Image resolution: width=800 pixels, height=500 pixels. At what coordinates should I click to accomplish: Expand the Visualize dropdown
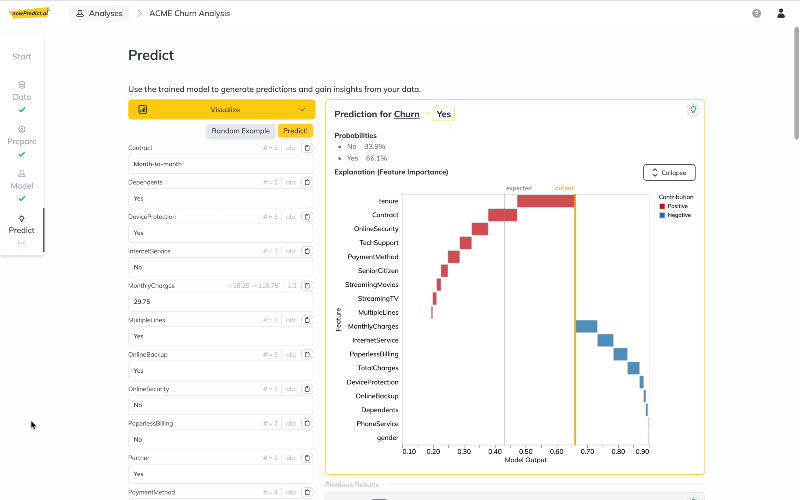221,110
